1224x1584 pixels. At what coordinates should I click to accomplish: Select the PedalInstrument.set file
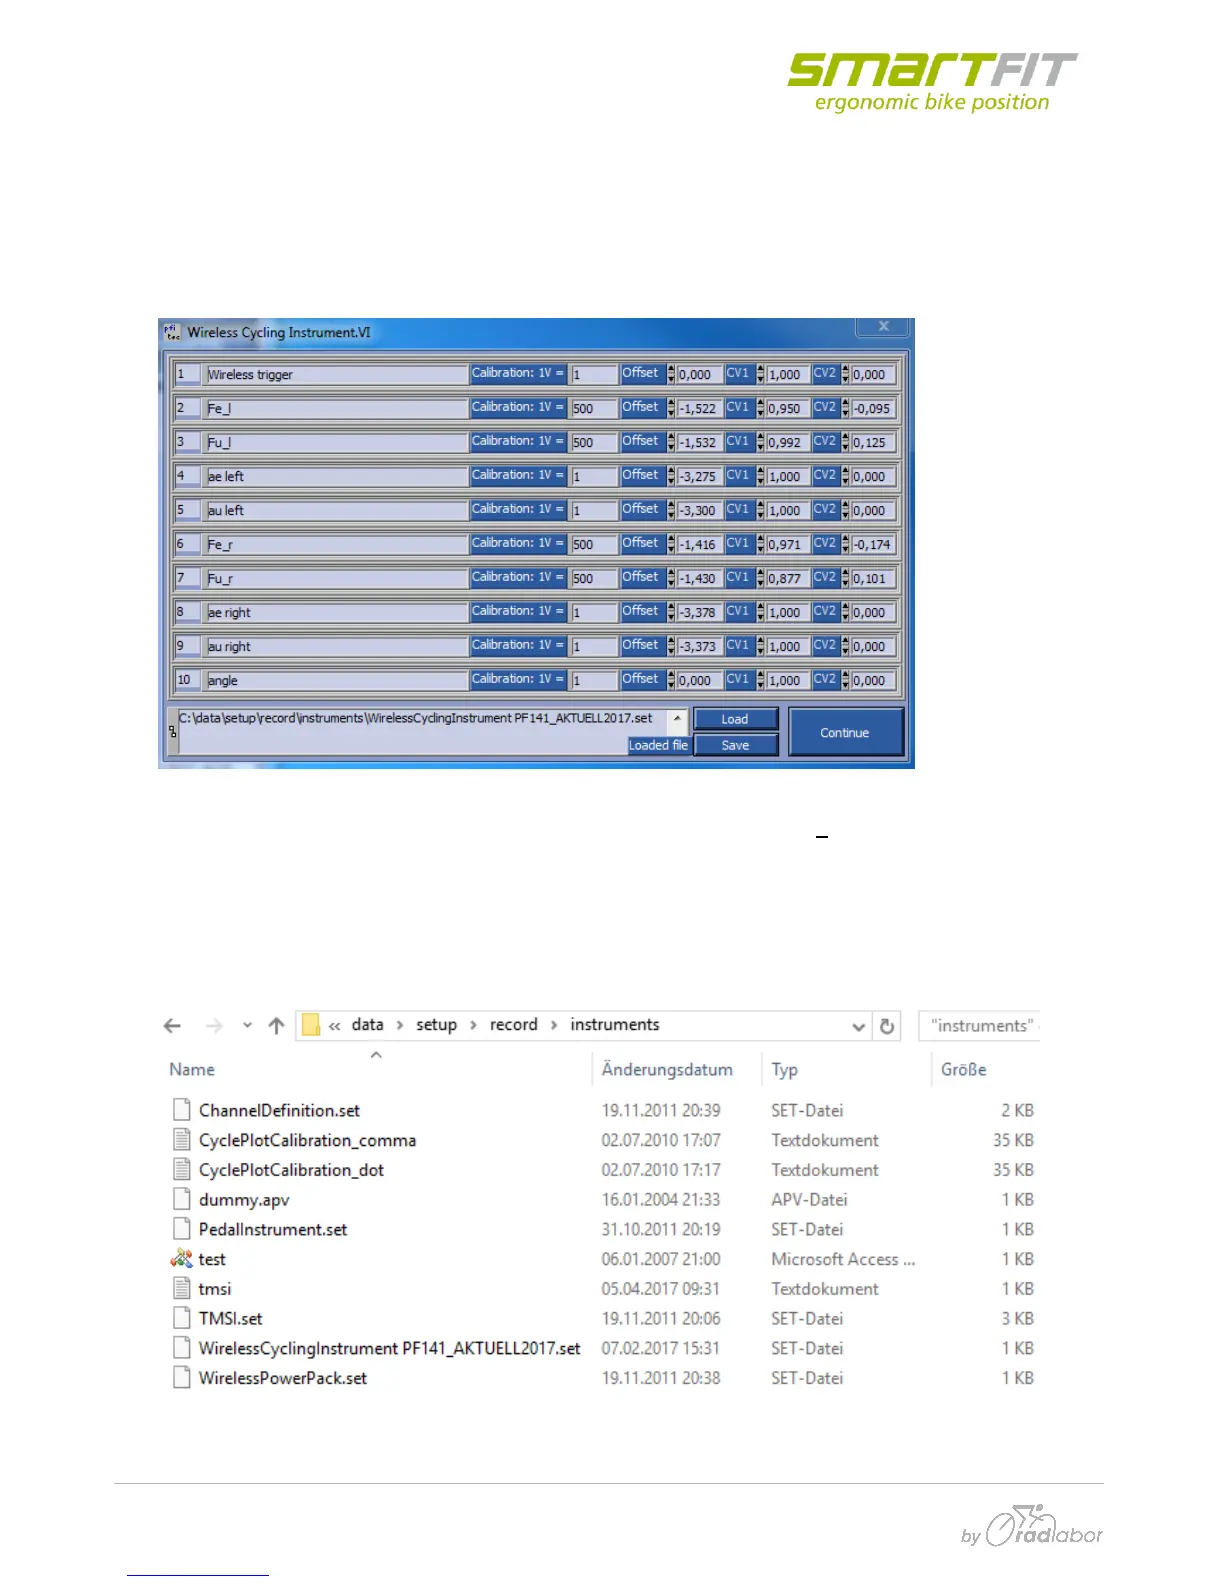point(273,1229)
